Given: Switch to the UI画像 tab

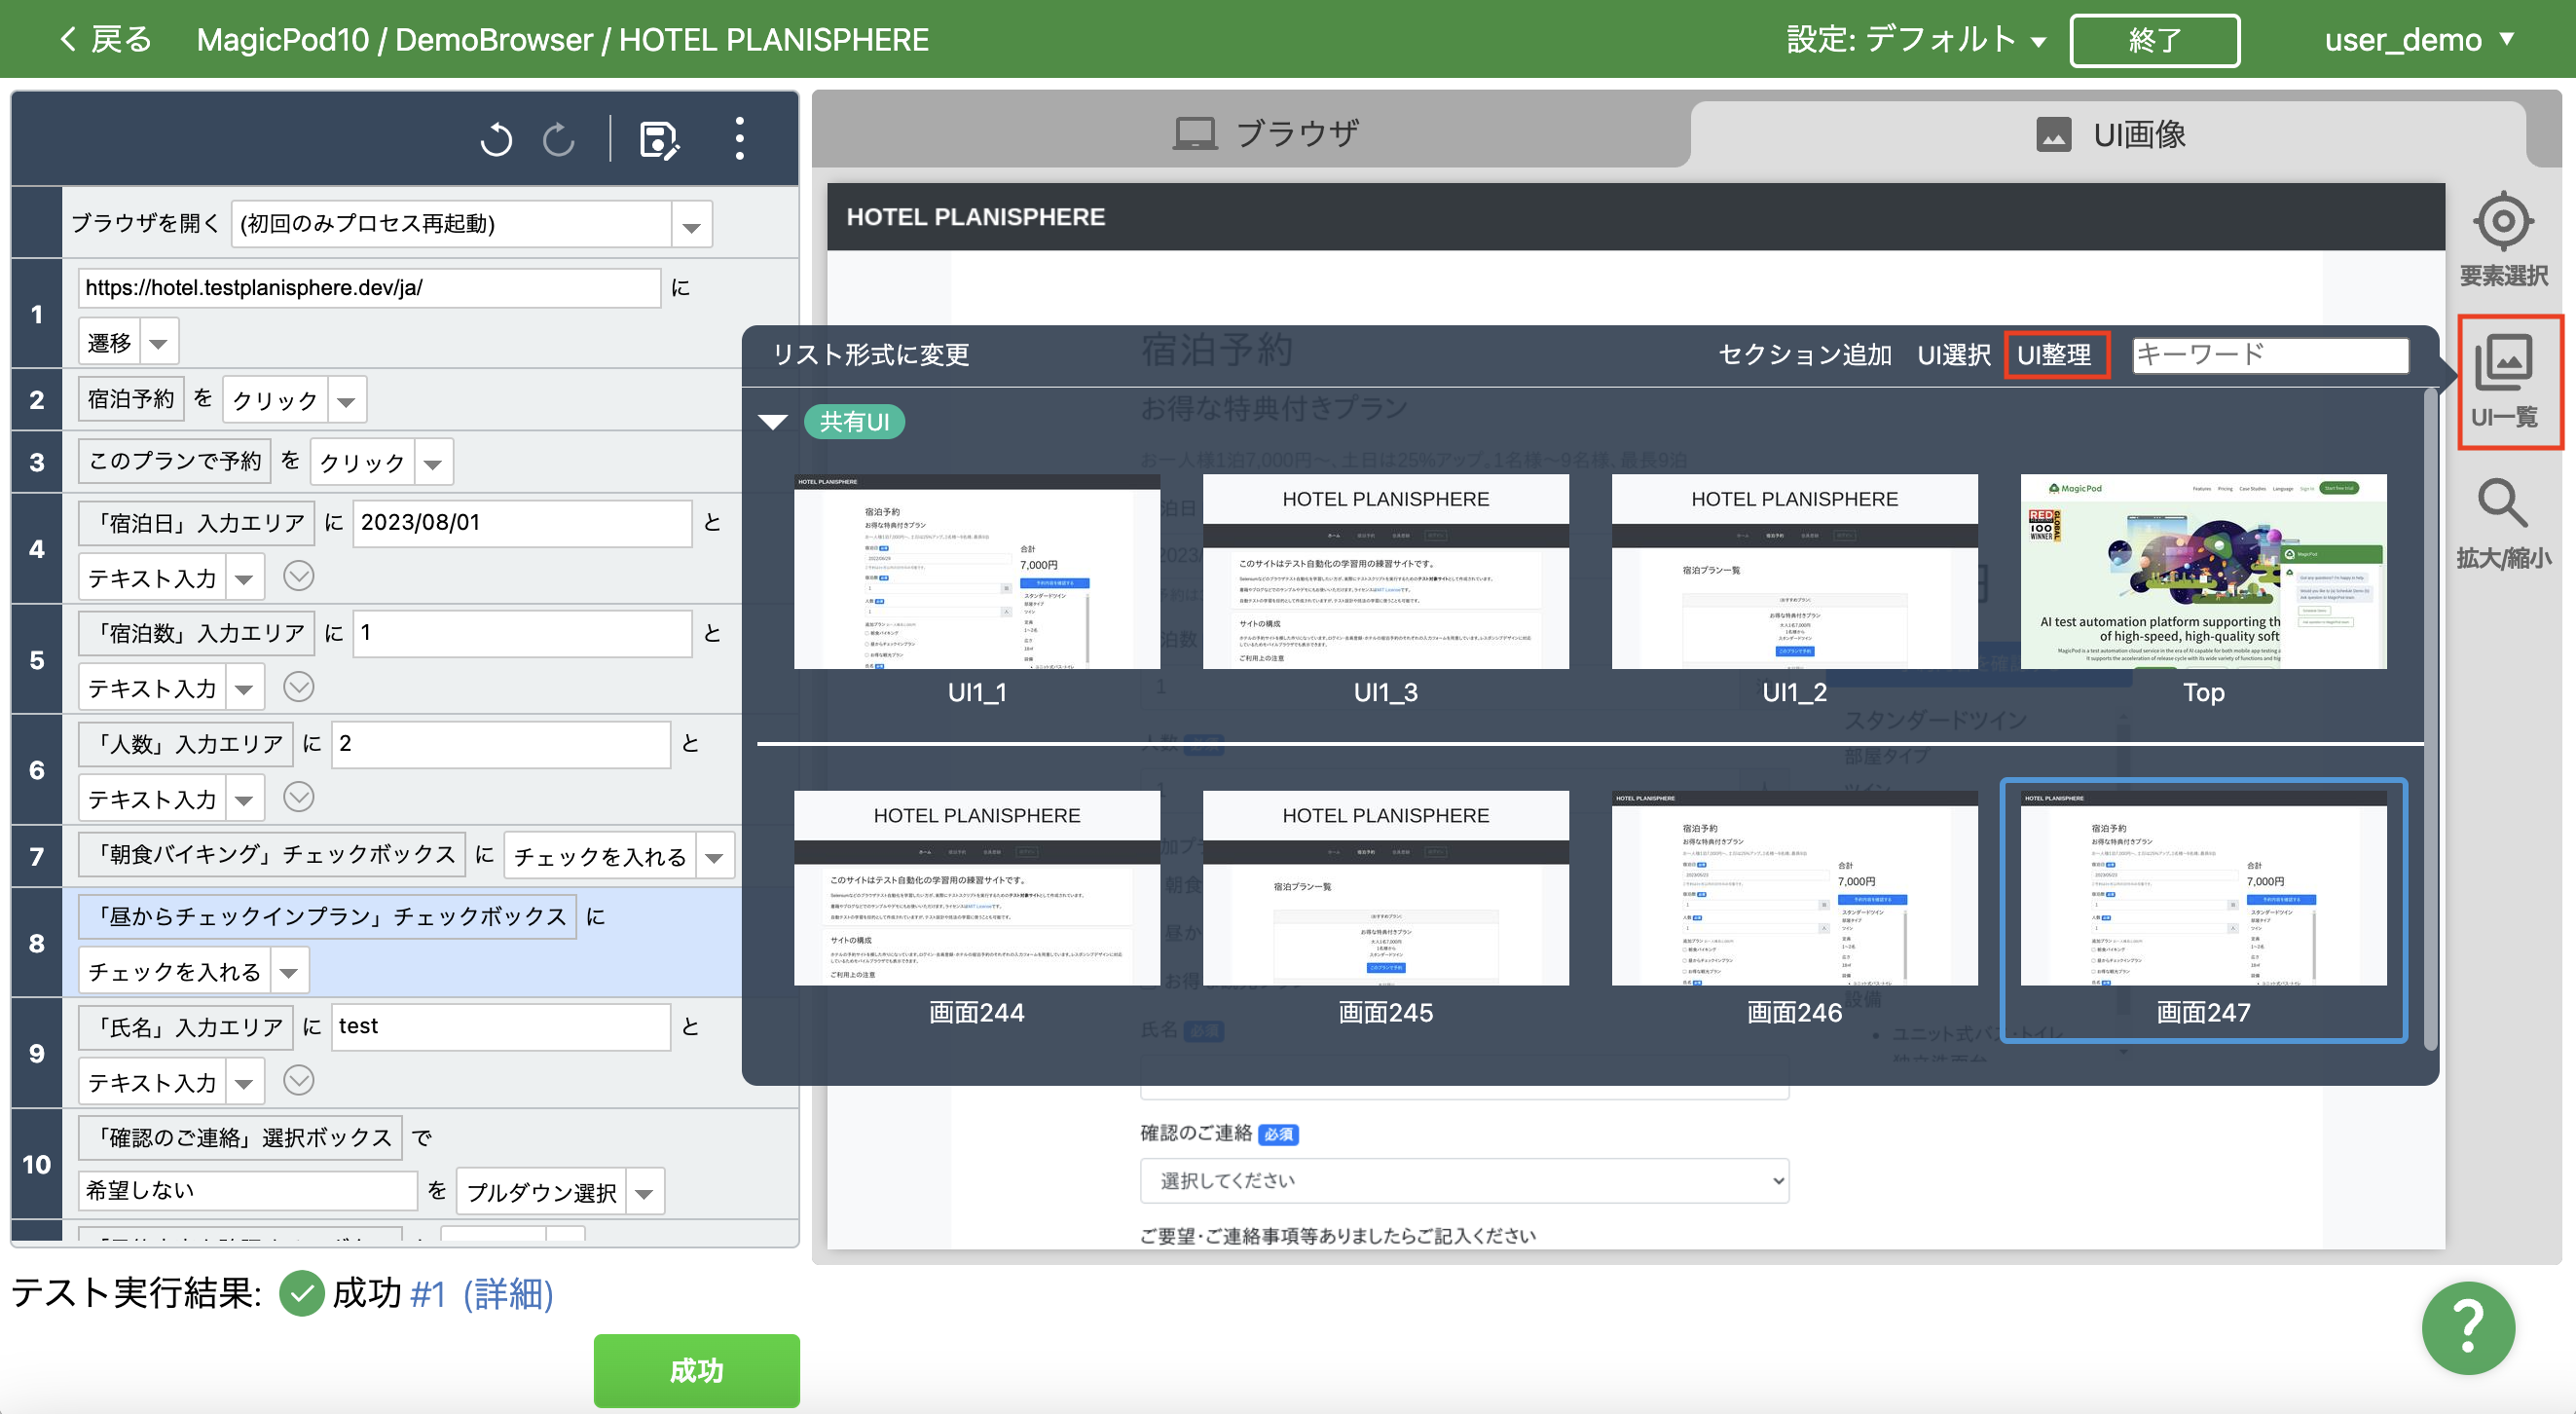Looking at the screenshot, I should tap(2110, 133).
